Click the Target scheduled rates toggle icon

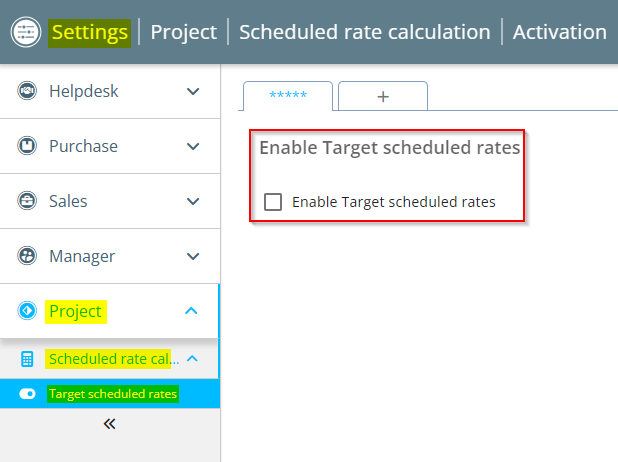(x=27, y=394)
